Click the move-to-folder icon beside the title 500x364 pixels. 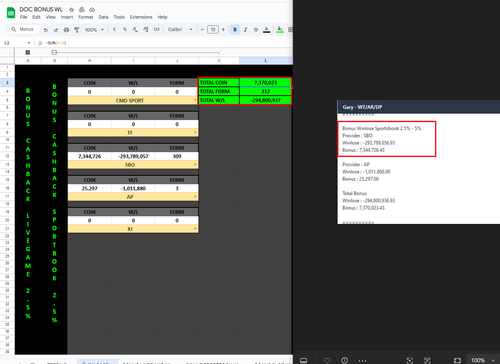(82, 10)
